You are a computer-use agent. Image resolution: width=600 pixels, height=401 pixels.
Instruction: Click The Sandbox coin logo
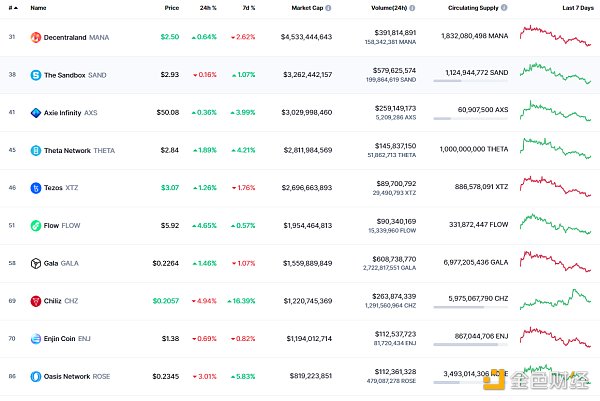pyautogui.click(x=36, y=75)
